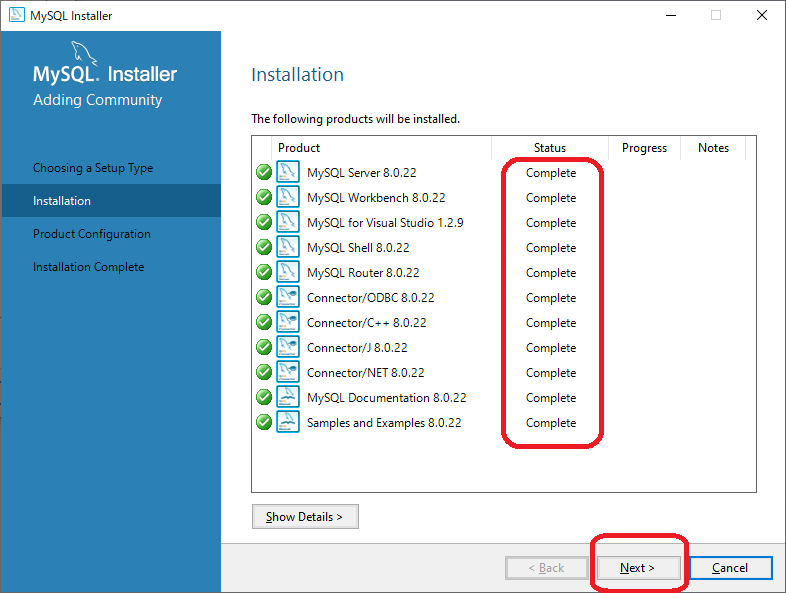Select the MySQL Router 8.0.22 row text
Image resolution: width=786 pixels, height=593 pixels.
pos(363,273)
